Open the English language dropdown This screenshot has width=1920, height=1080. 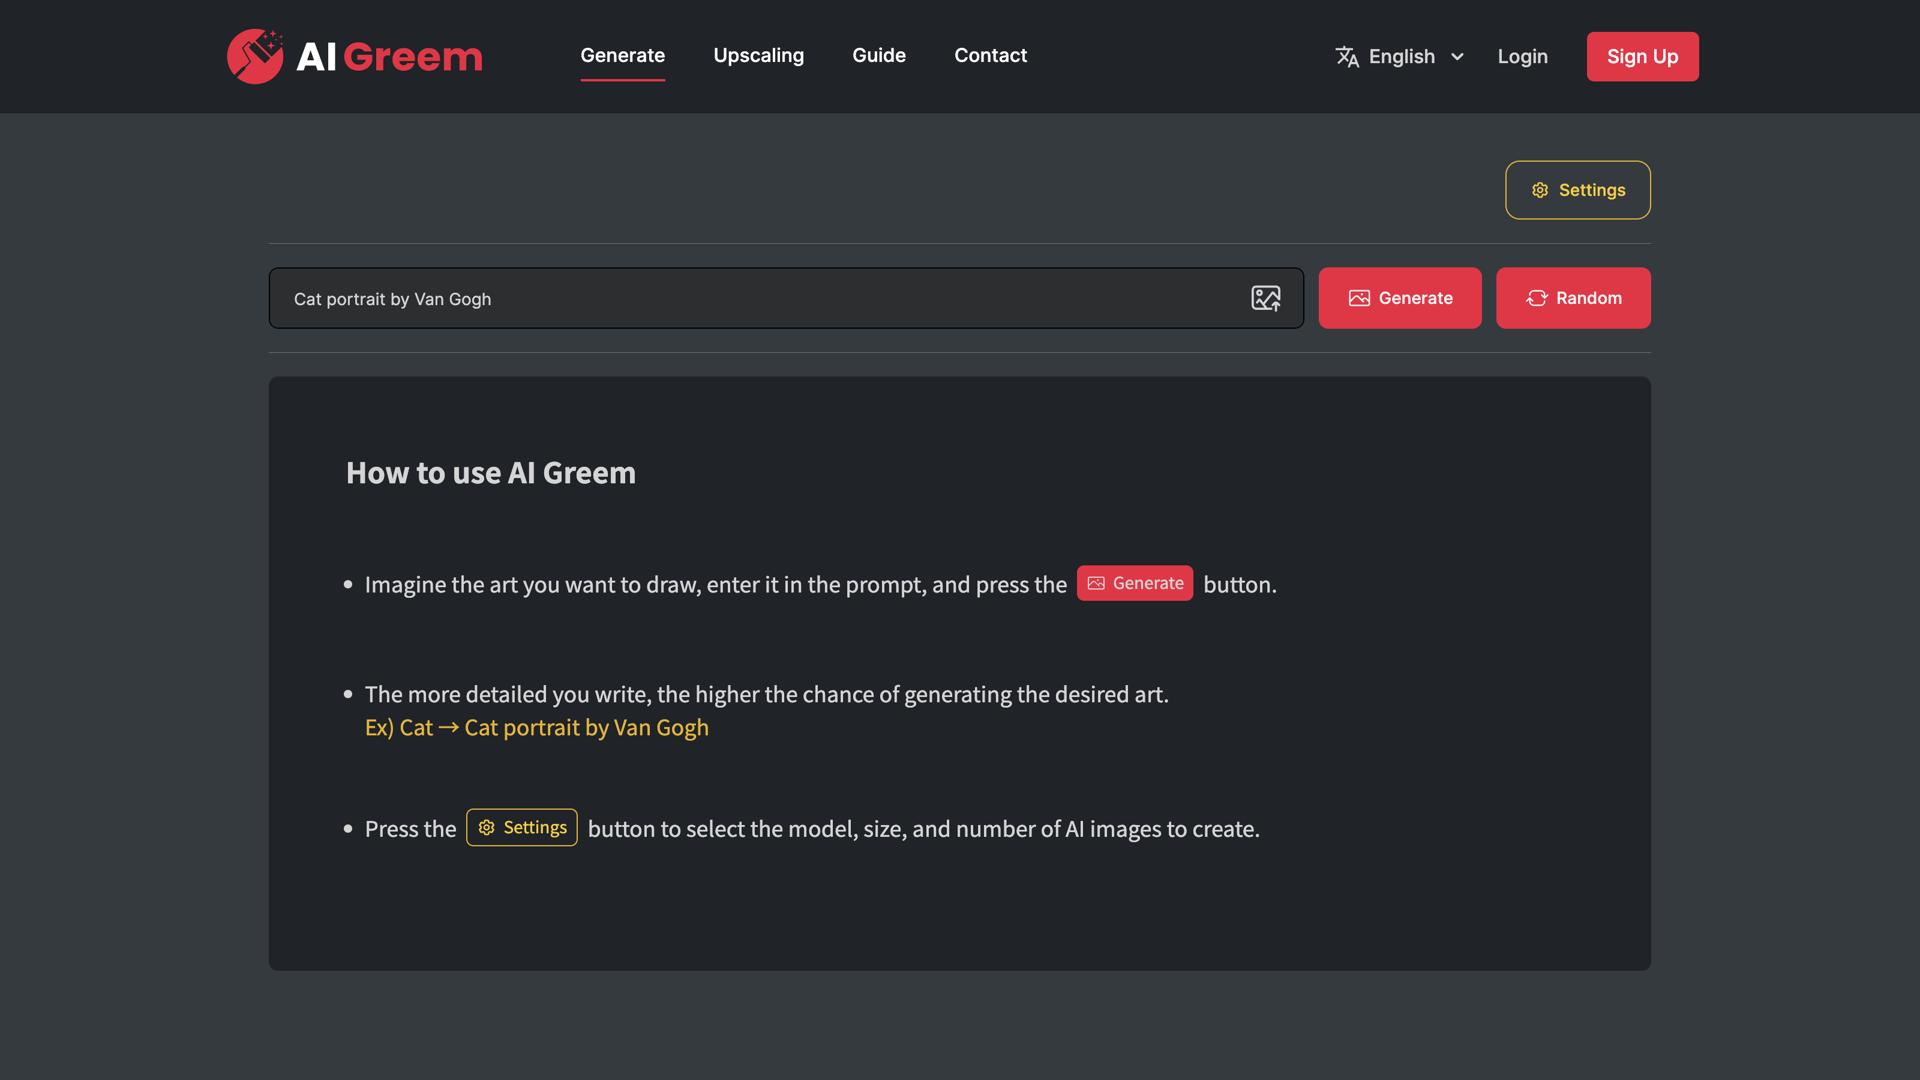1400,56
